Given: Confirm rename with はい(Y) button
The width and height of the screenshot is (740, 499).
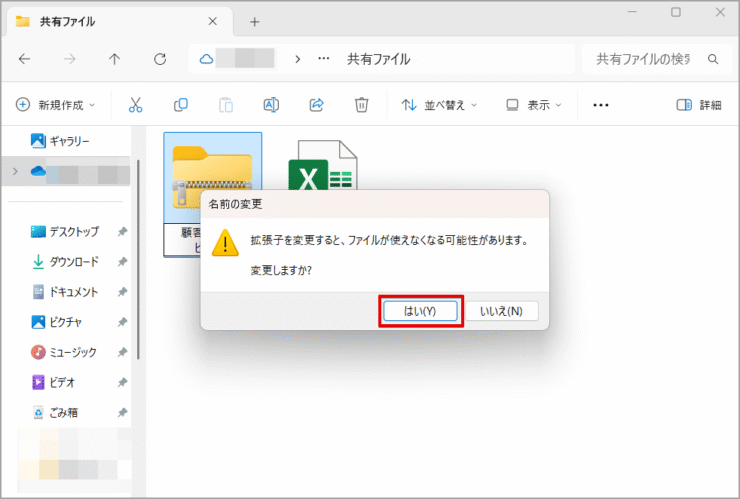Looking at the screenshot, I should pyautogui.click(x=420, y=311).
